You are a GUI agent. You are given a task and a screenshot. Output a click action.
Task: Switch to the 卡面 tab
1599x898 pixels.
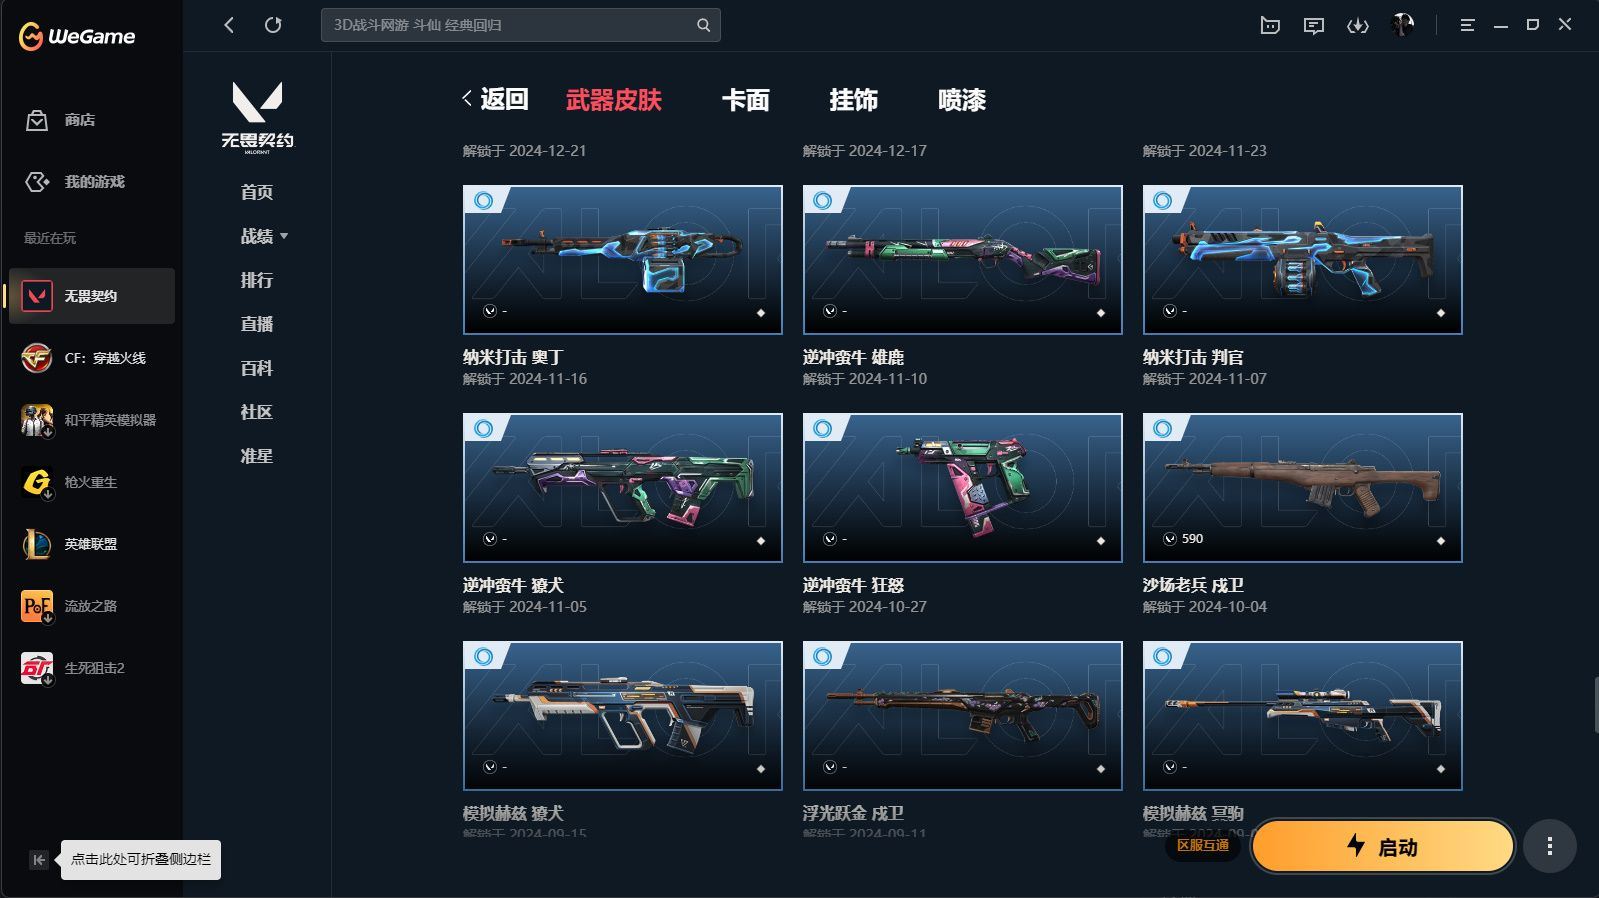(745, 100)
